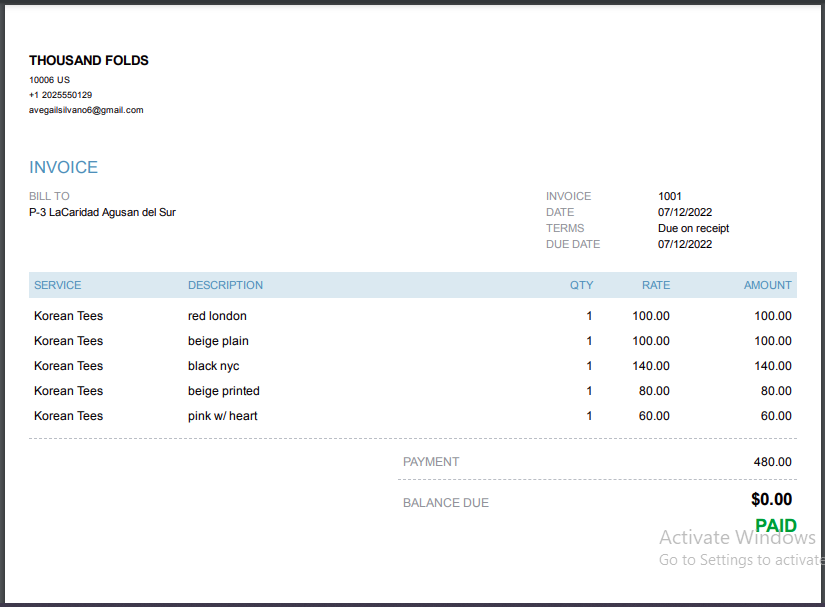This screenshot has height=607, width=825.
Task: Click the payment amount 480.00
Action: (772, 462)
